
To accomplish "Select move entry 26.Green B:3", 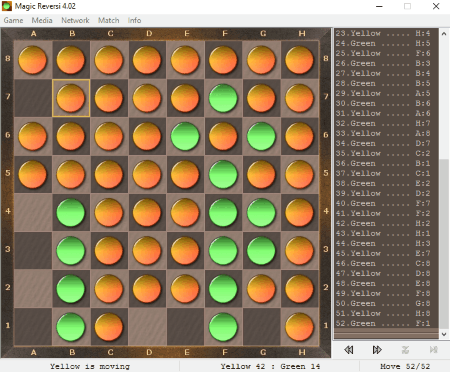I will [383, 63].
